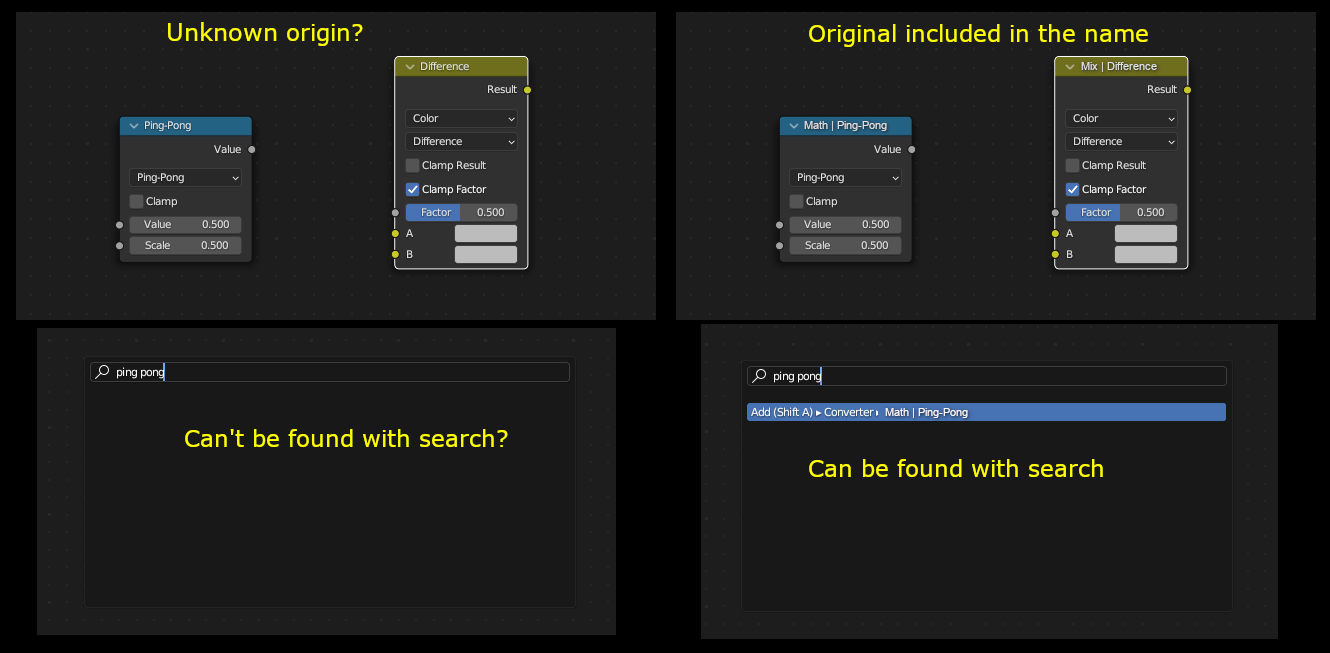
Task: Click Result output socket of Mix | Difference node
Action: (x=1187, y=90)
